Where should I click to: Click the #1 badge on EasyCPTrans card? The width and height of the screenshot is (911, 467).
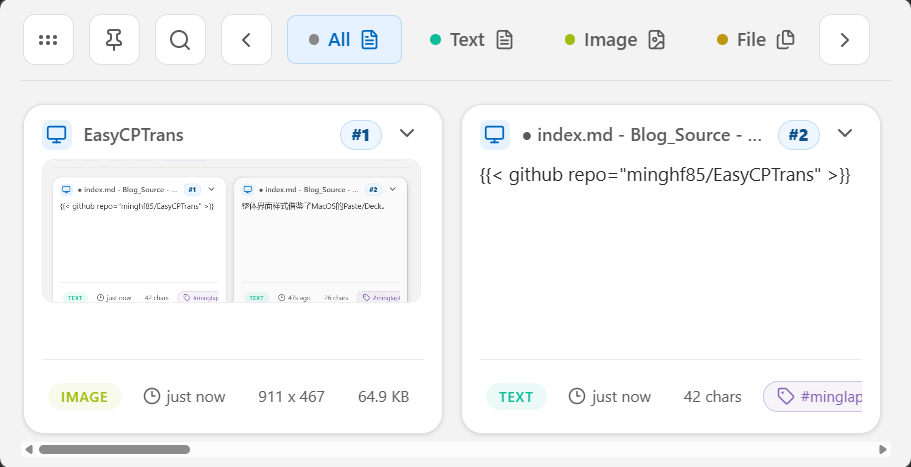361,135
